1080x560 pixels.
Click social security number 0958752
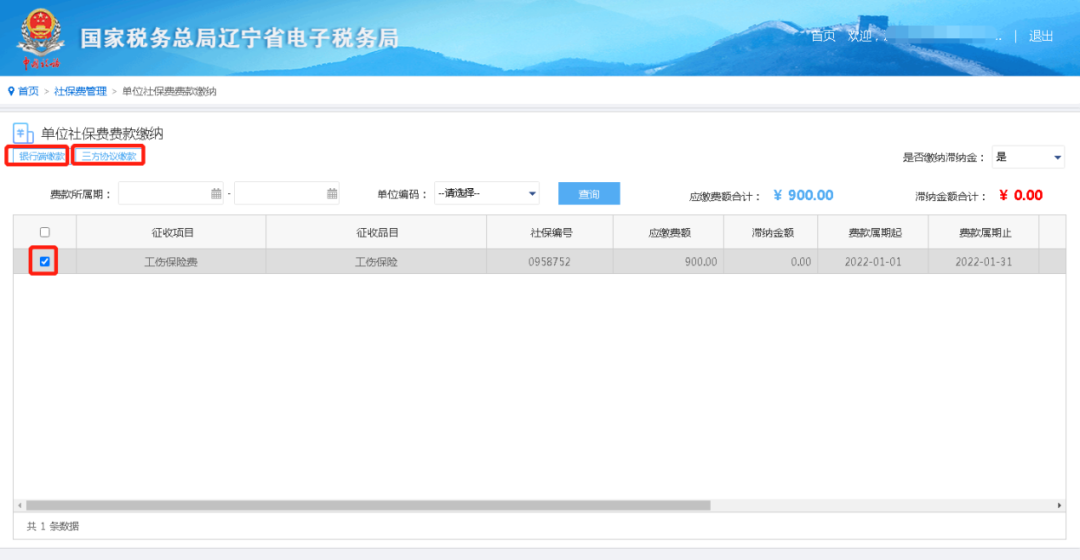(x=550, y=262)
